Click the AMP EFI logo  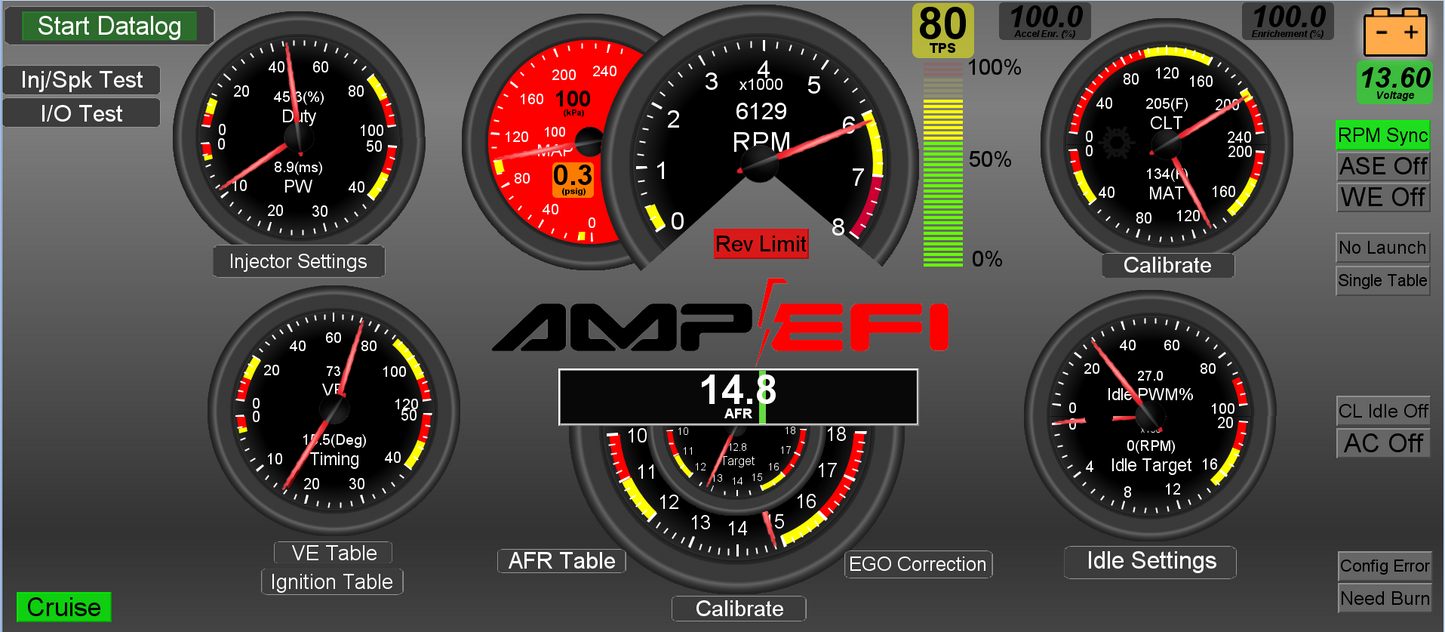(x=720, y=324)
